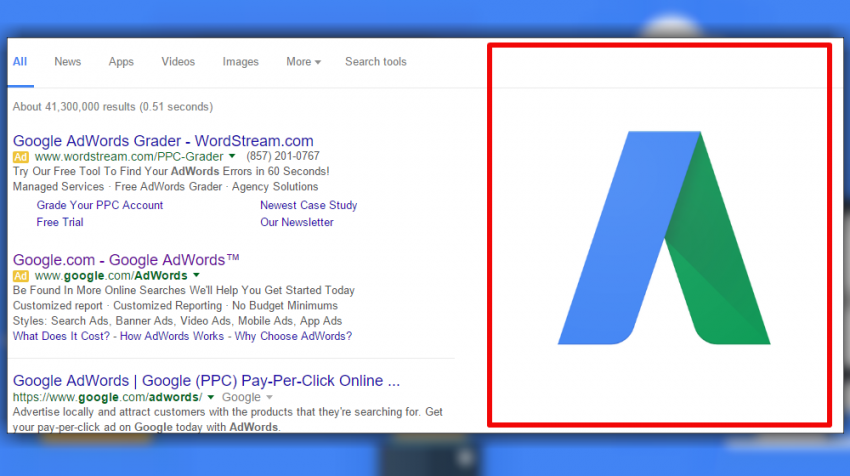The height and width of the screenshot is (476, 850).
Task: Click the Ad badge beside www.google.com/AdWords
Action: click(x=20, y=276)
